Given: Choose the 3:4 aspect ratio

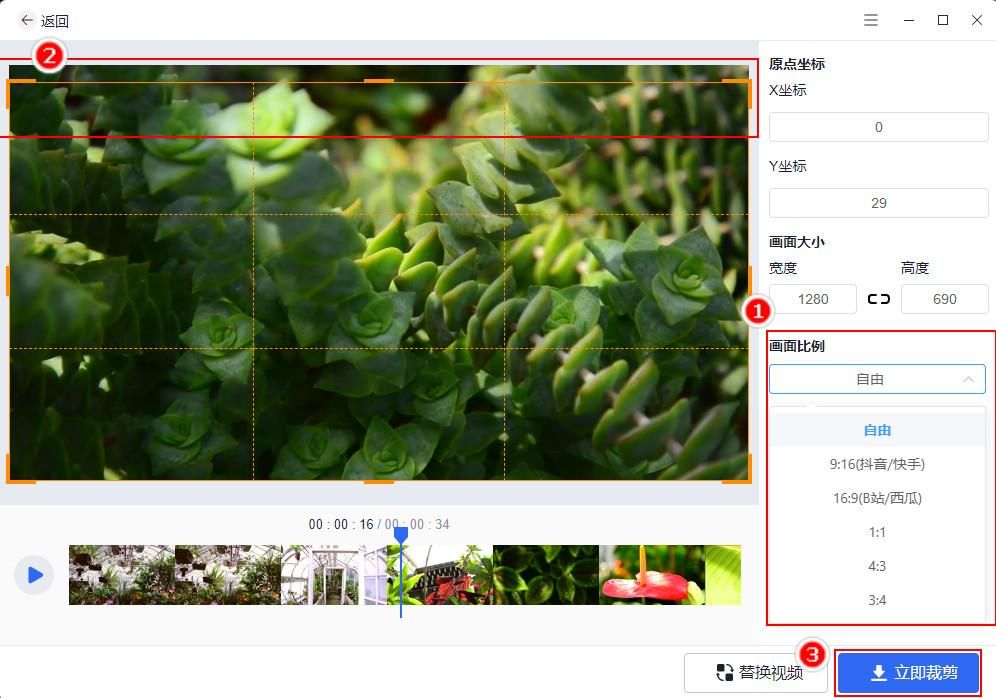Looking at the screenshot, I should click(877, 600).
